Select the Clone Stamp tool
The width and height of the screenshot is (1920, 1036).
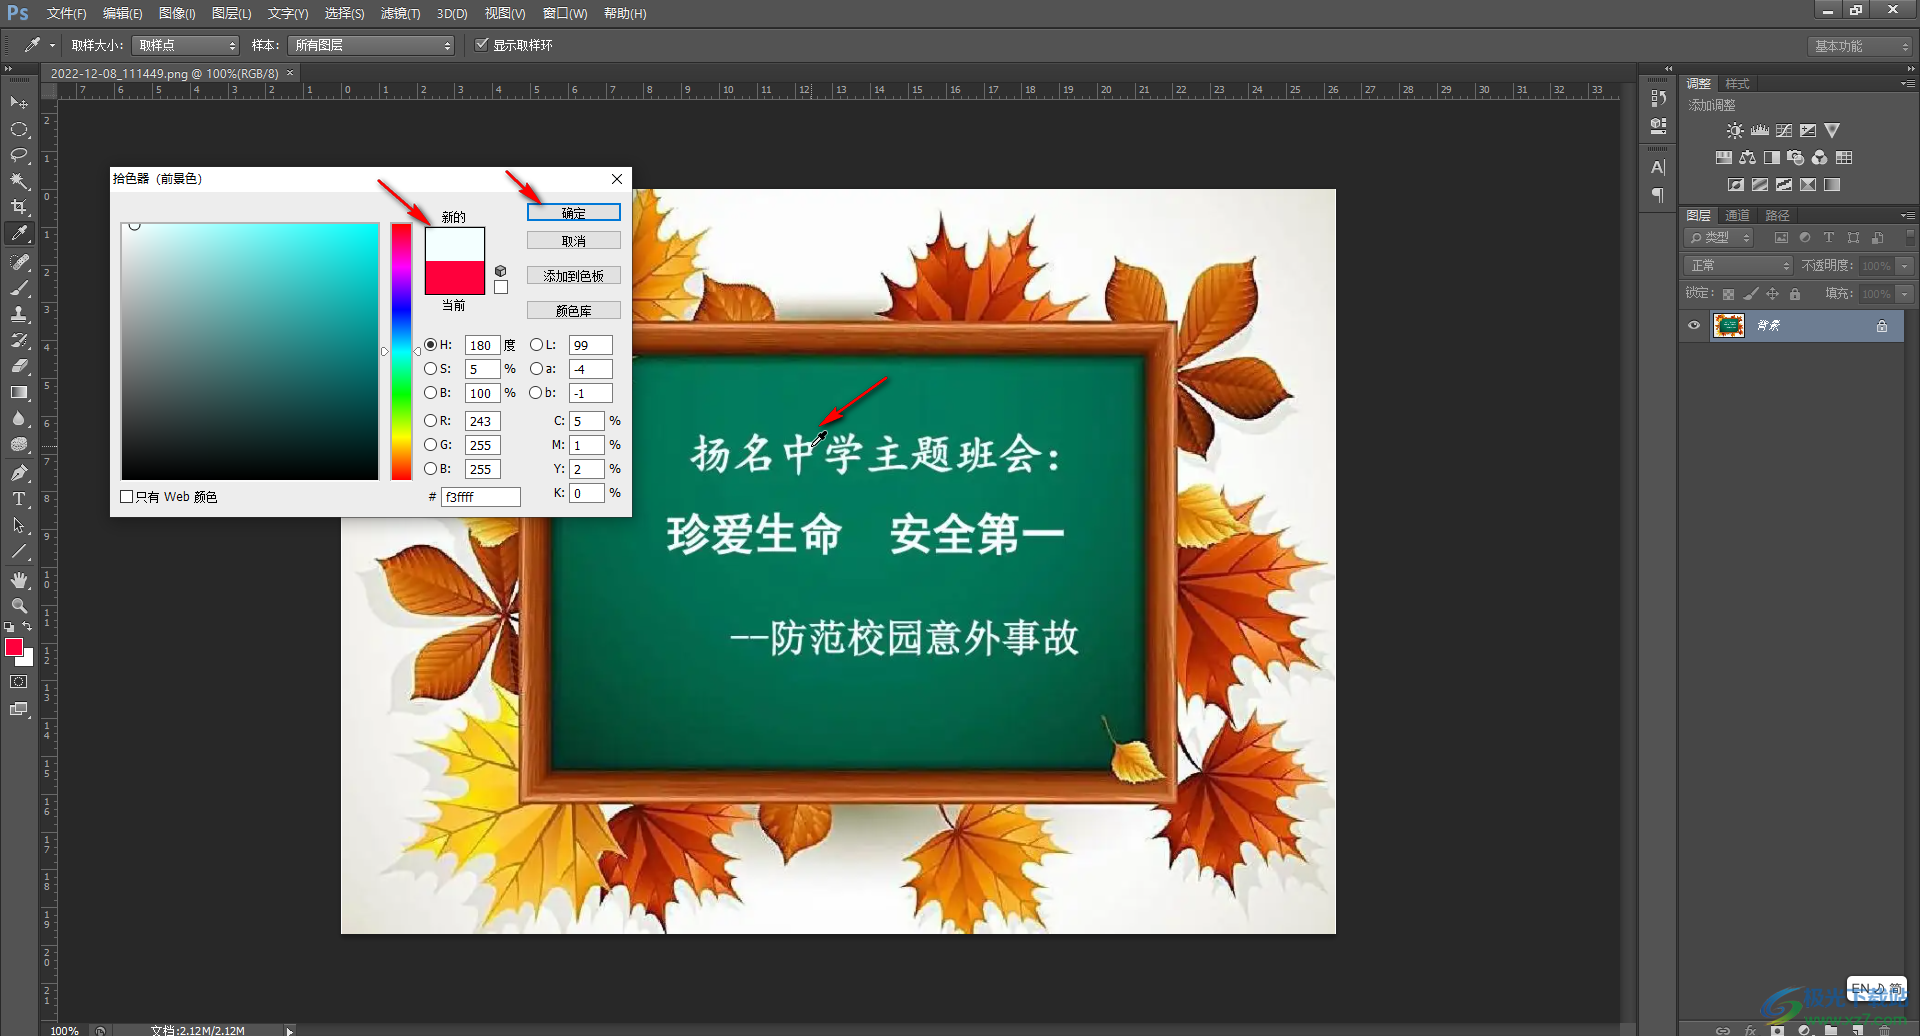coord(19,314)
